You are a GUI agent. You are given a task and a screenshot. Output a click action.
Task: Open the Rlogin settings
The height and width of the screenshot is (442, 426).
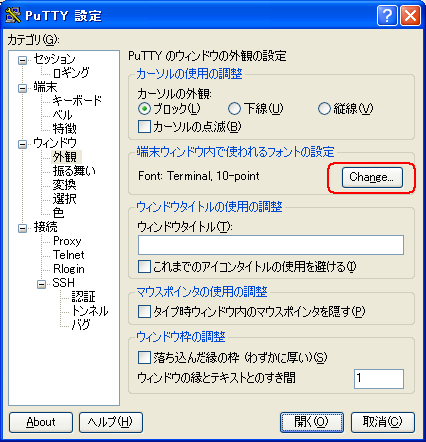[69, 269]
